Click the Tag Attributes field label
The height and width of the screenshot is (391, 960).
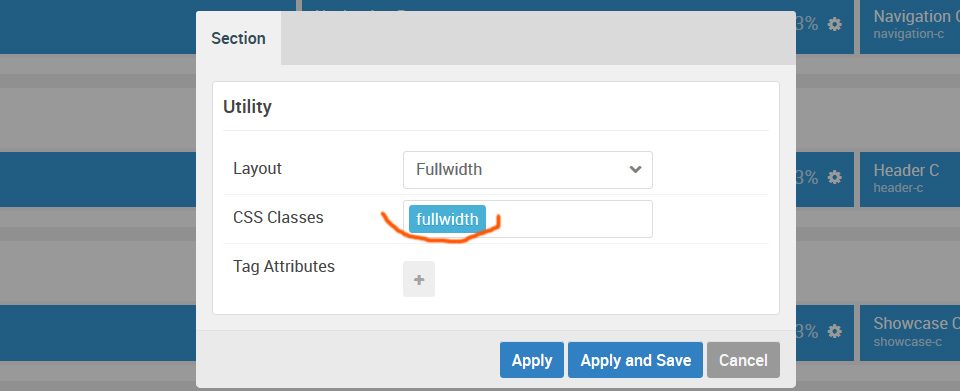tap(284, 266)
